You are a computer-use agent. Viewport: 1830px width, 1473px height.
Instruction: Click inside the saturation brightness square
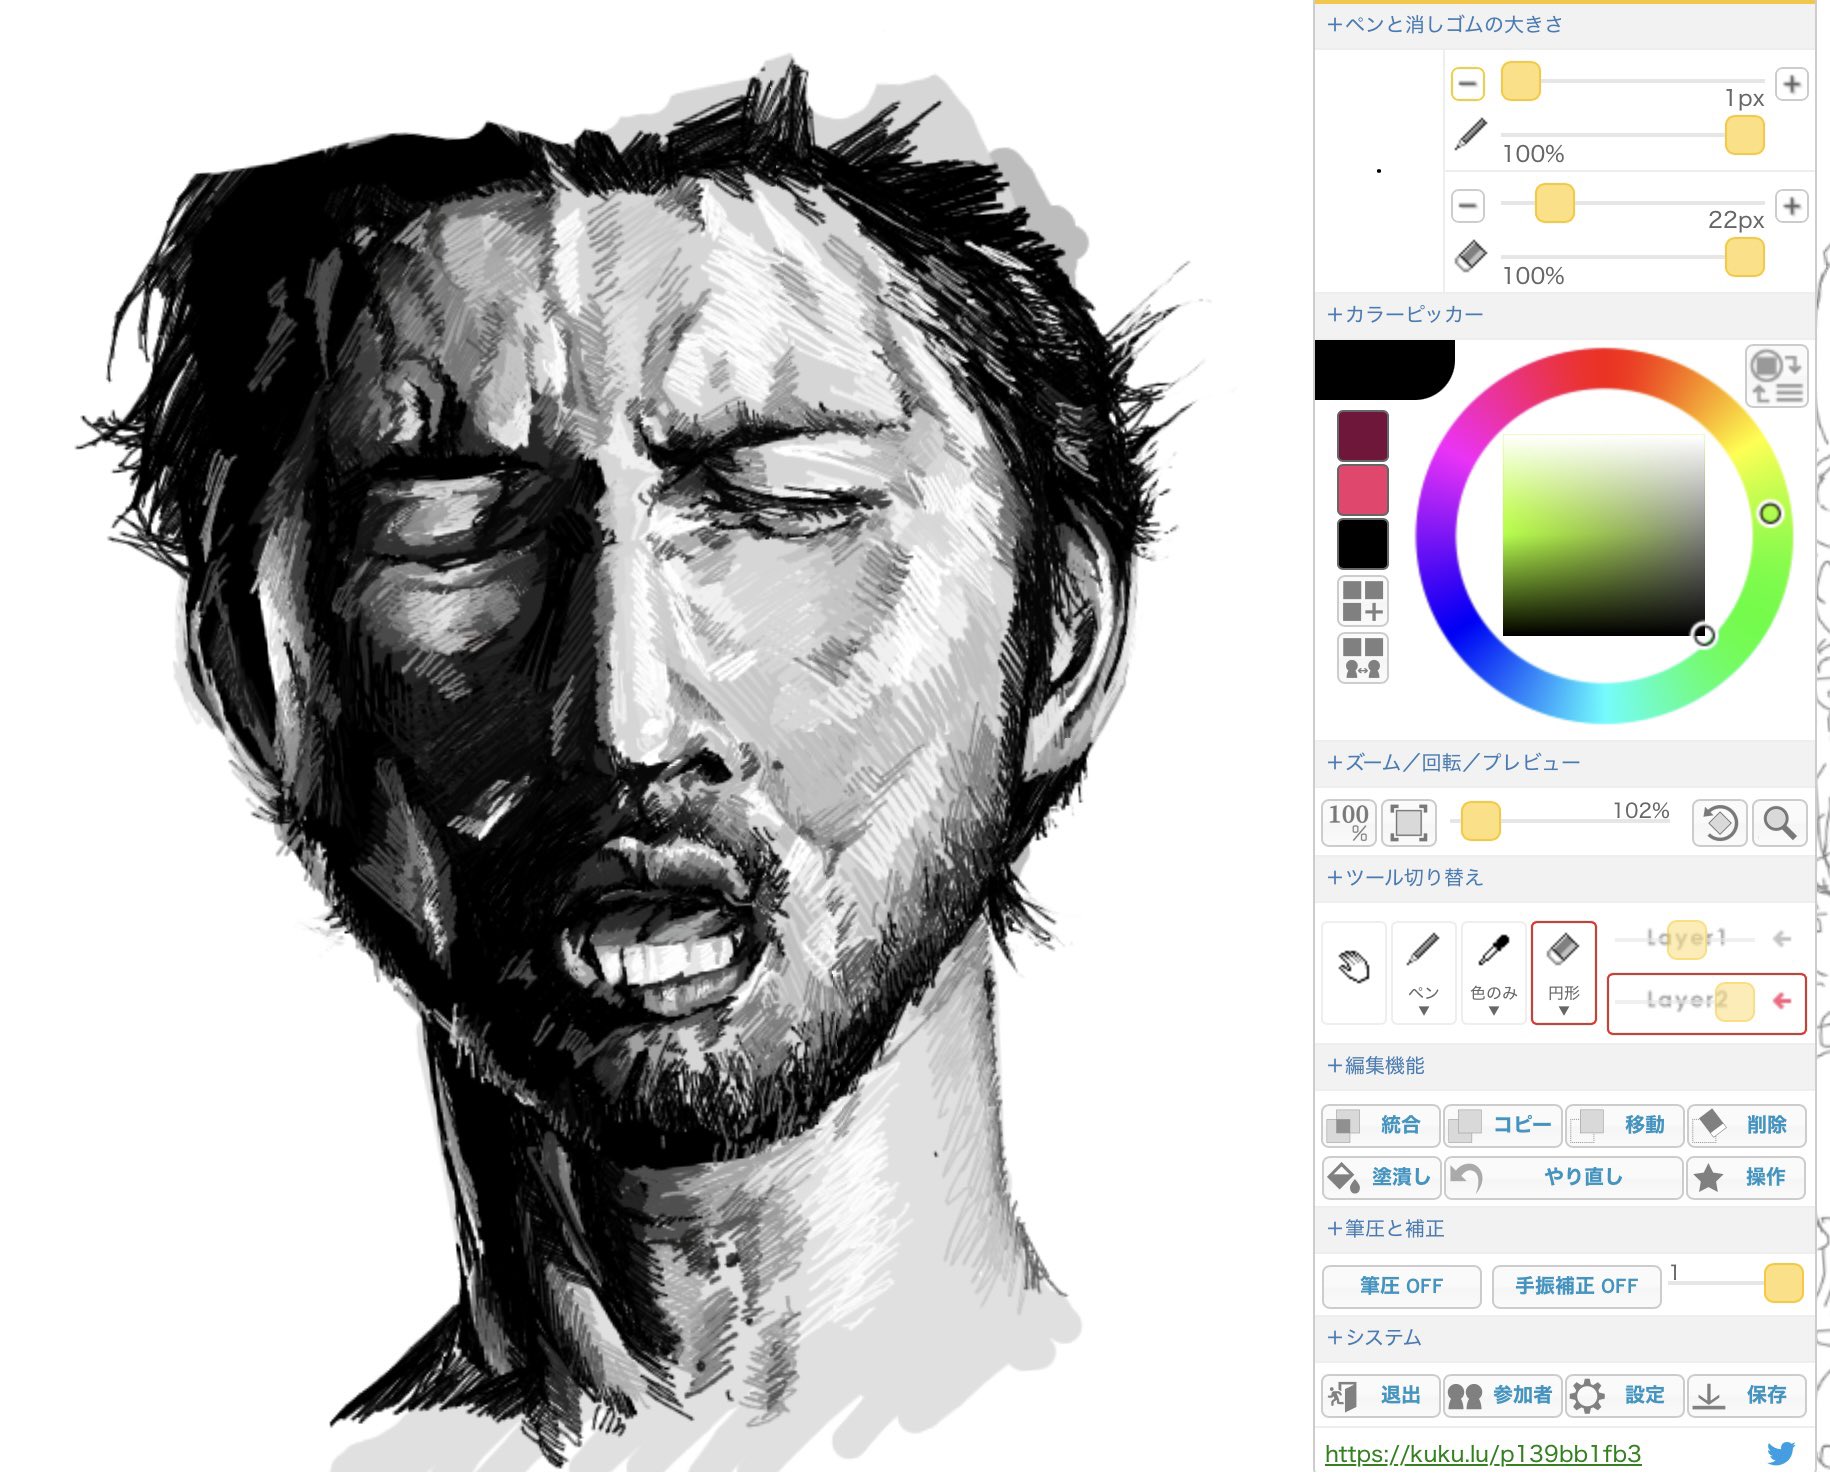(1603, 535)
